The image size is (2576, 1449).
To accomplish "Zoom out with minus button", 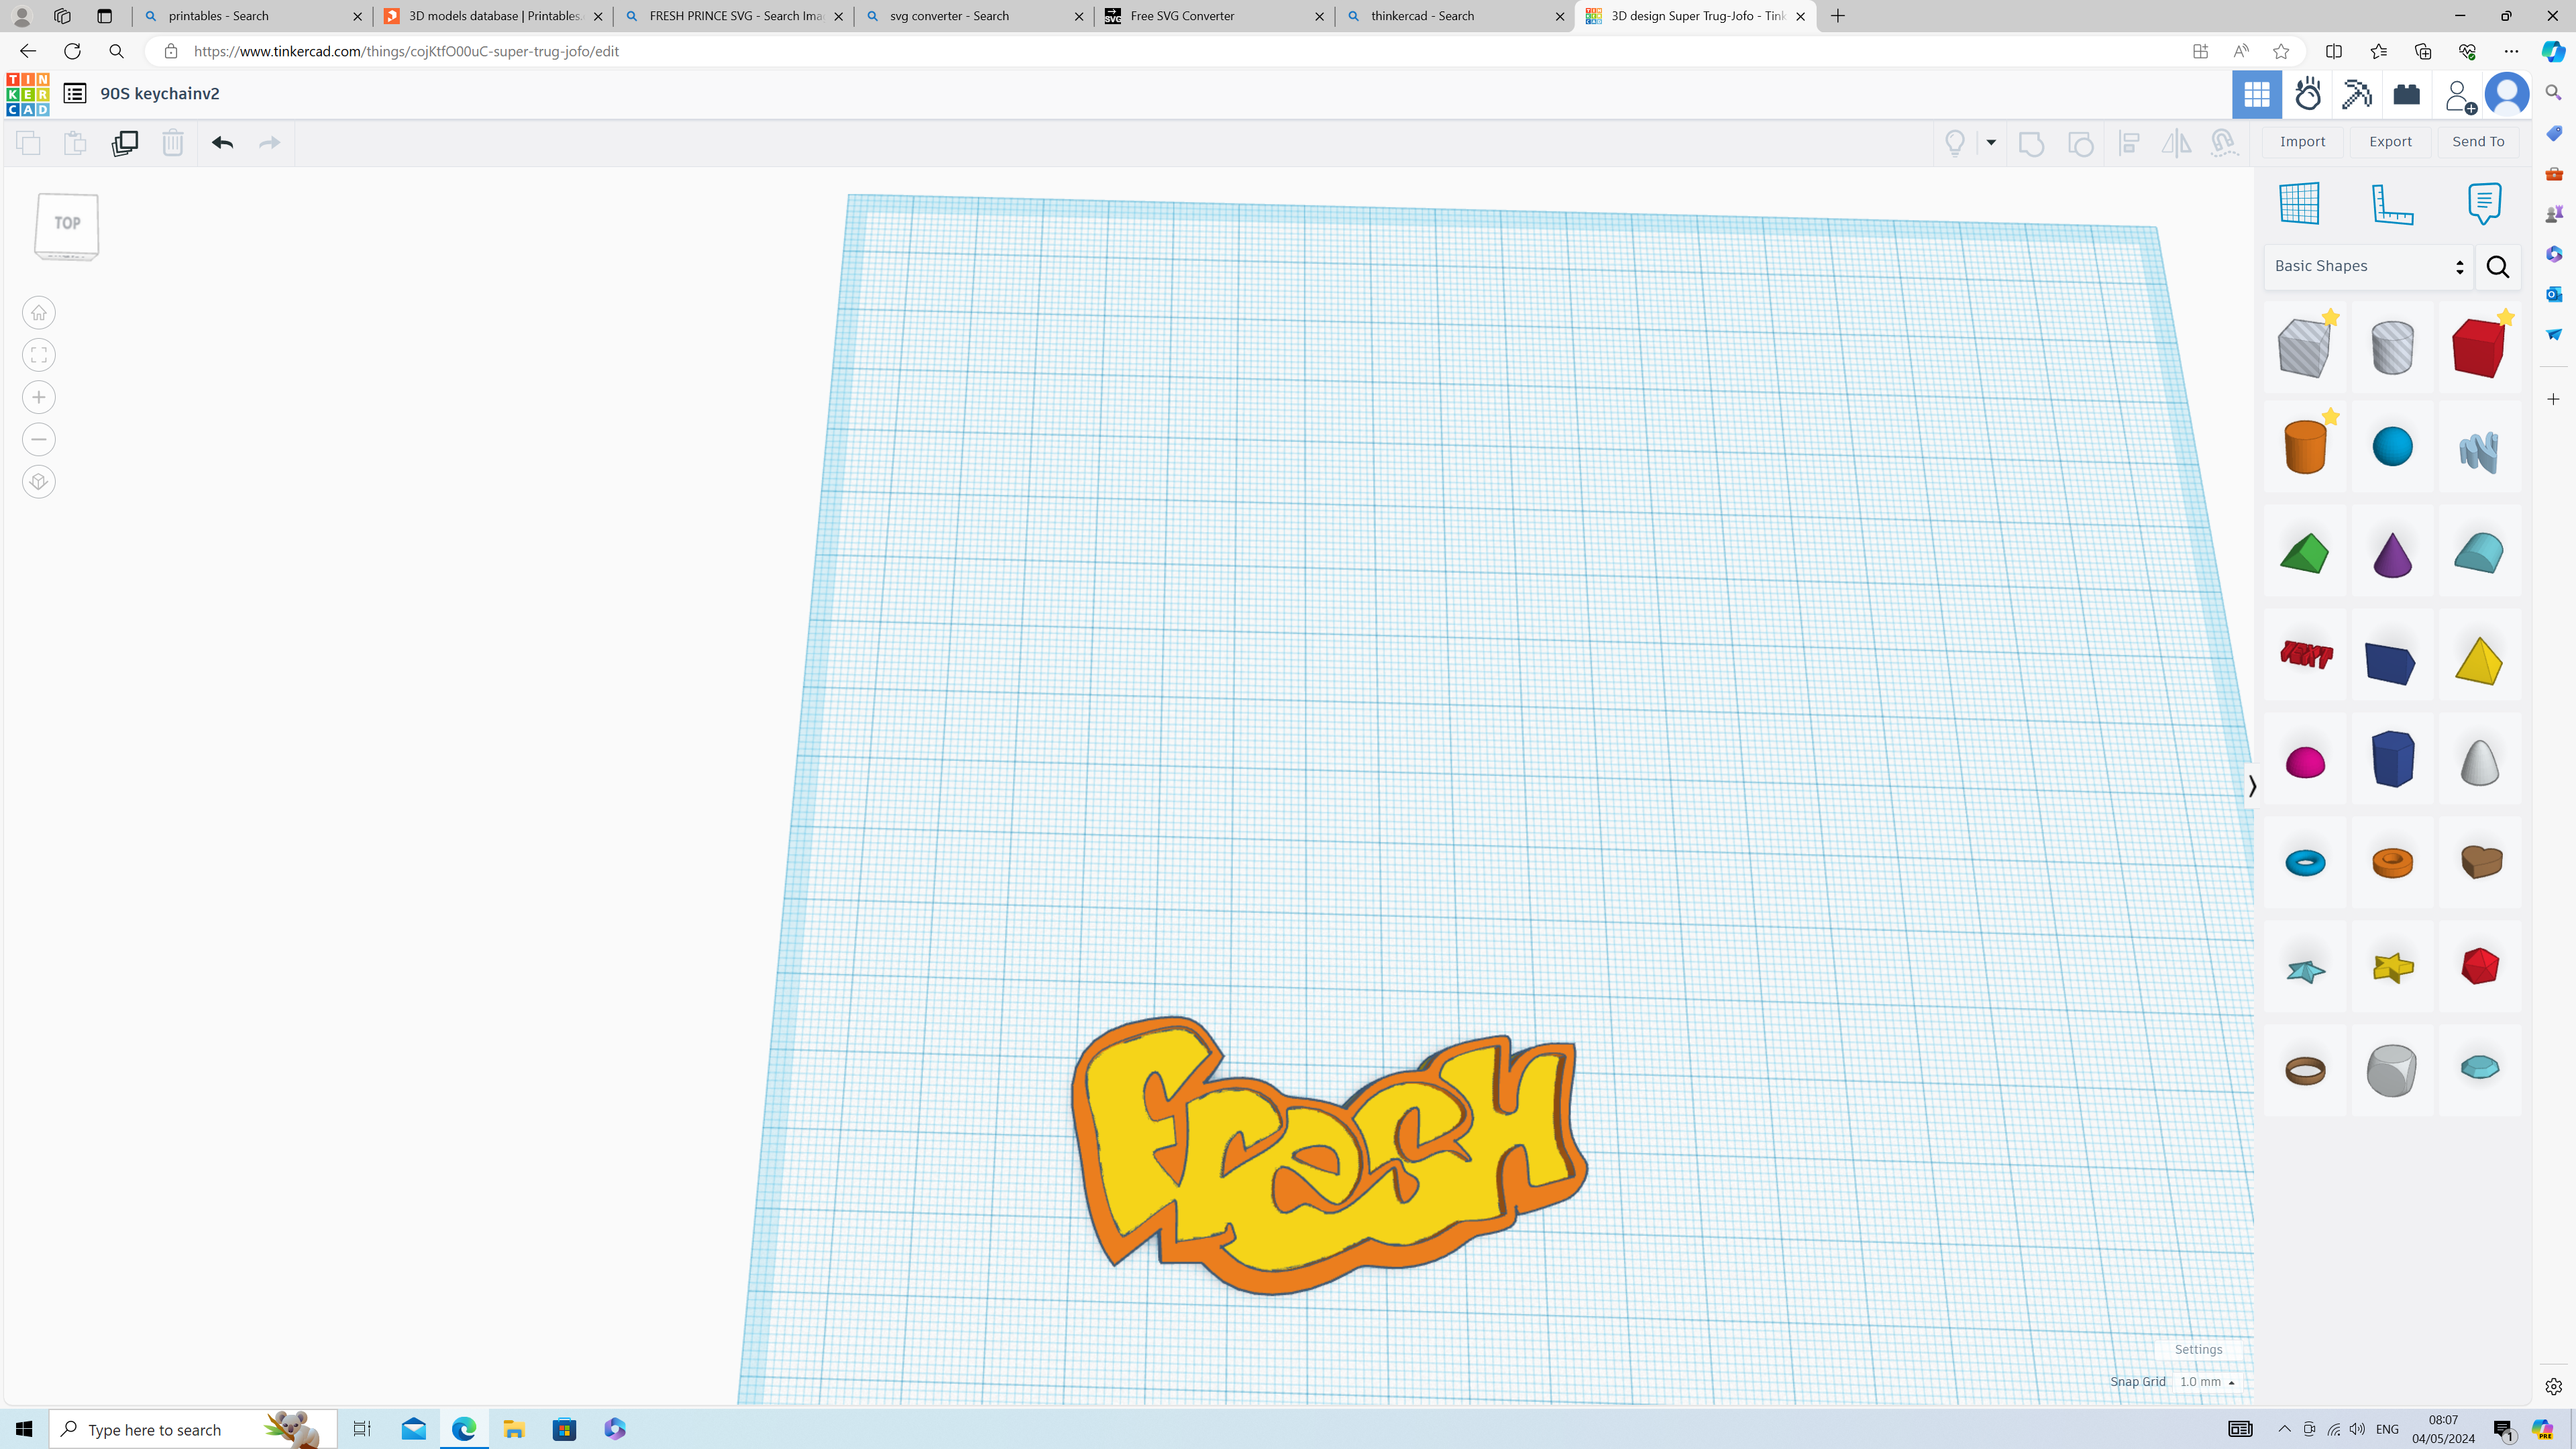I will [39, 439].
